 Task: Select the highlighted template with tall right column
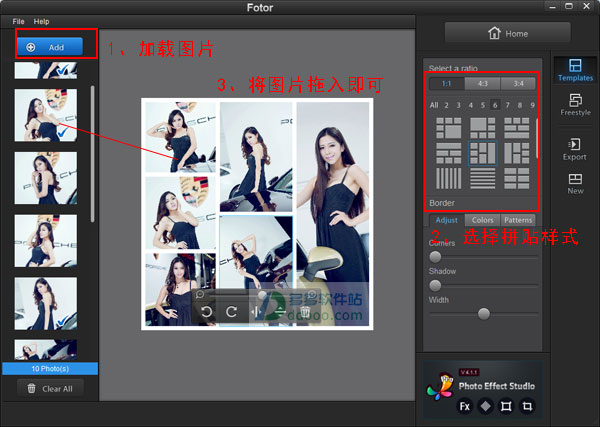[x=482, y=153]
